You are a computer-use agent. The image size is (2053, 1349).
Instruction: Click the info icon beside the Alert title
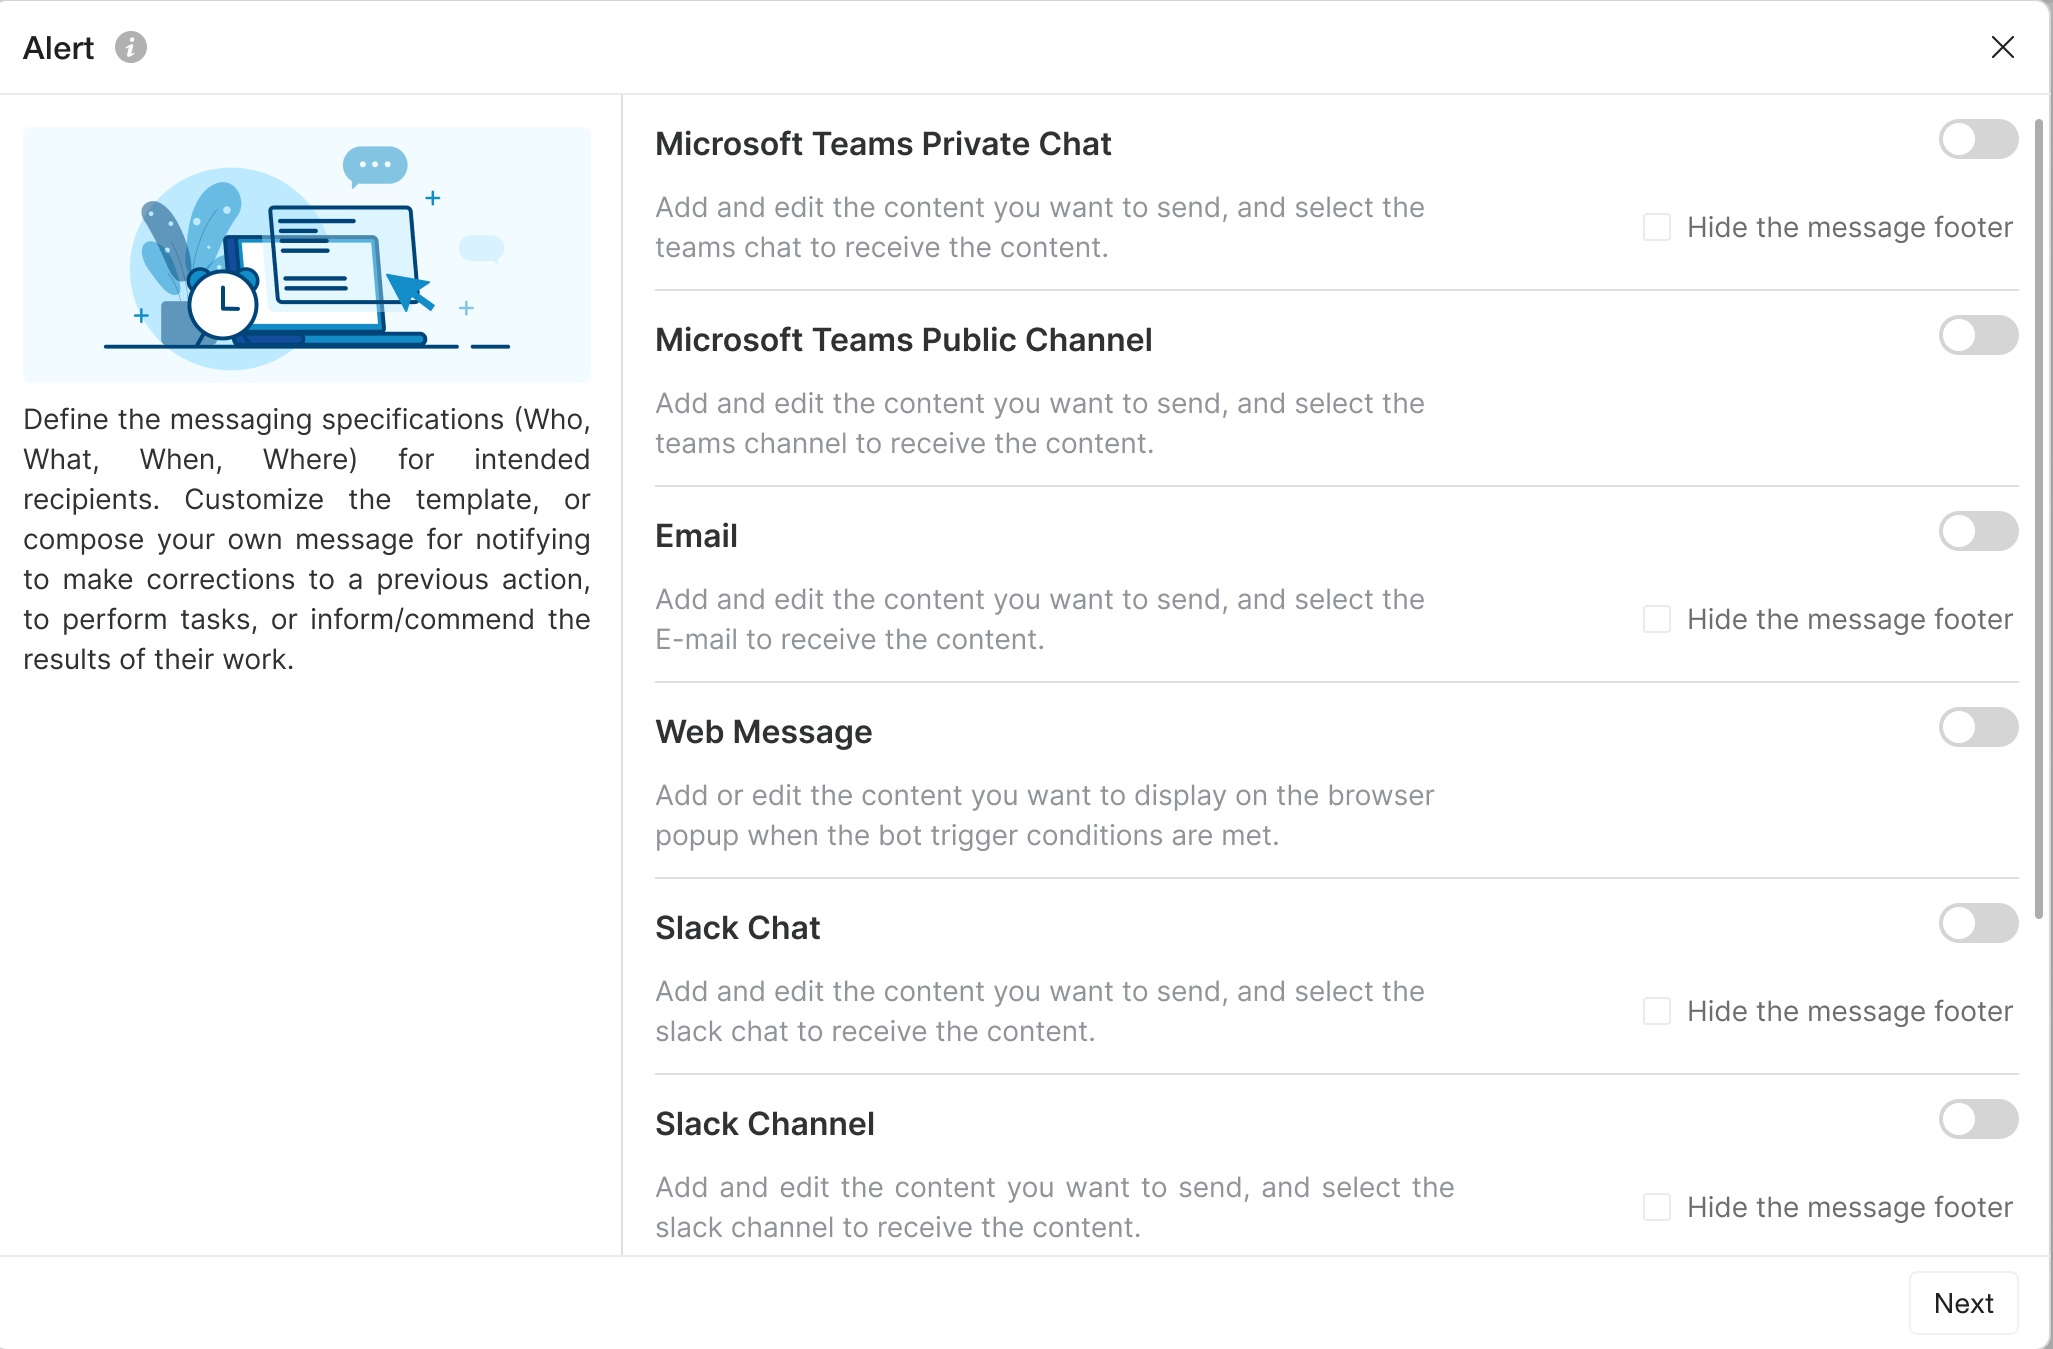[x=132, y=47]
